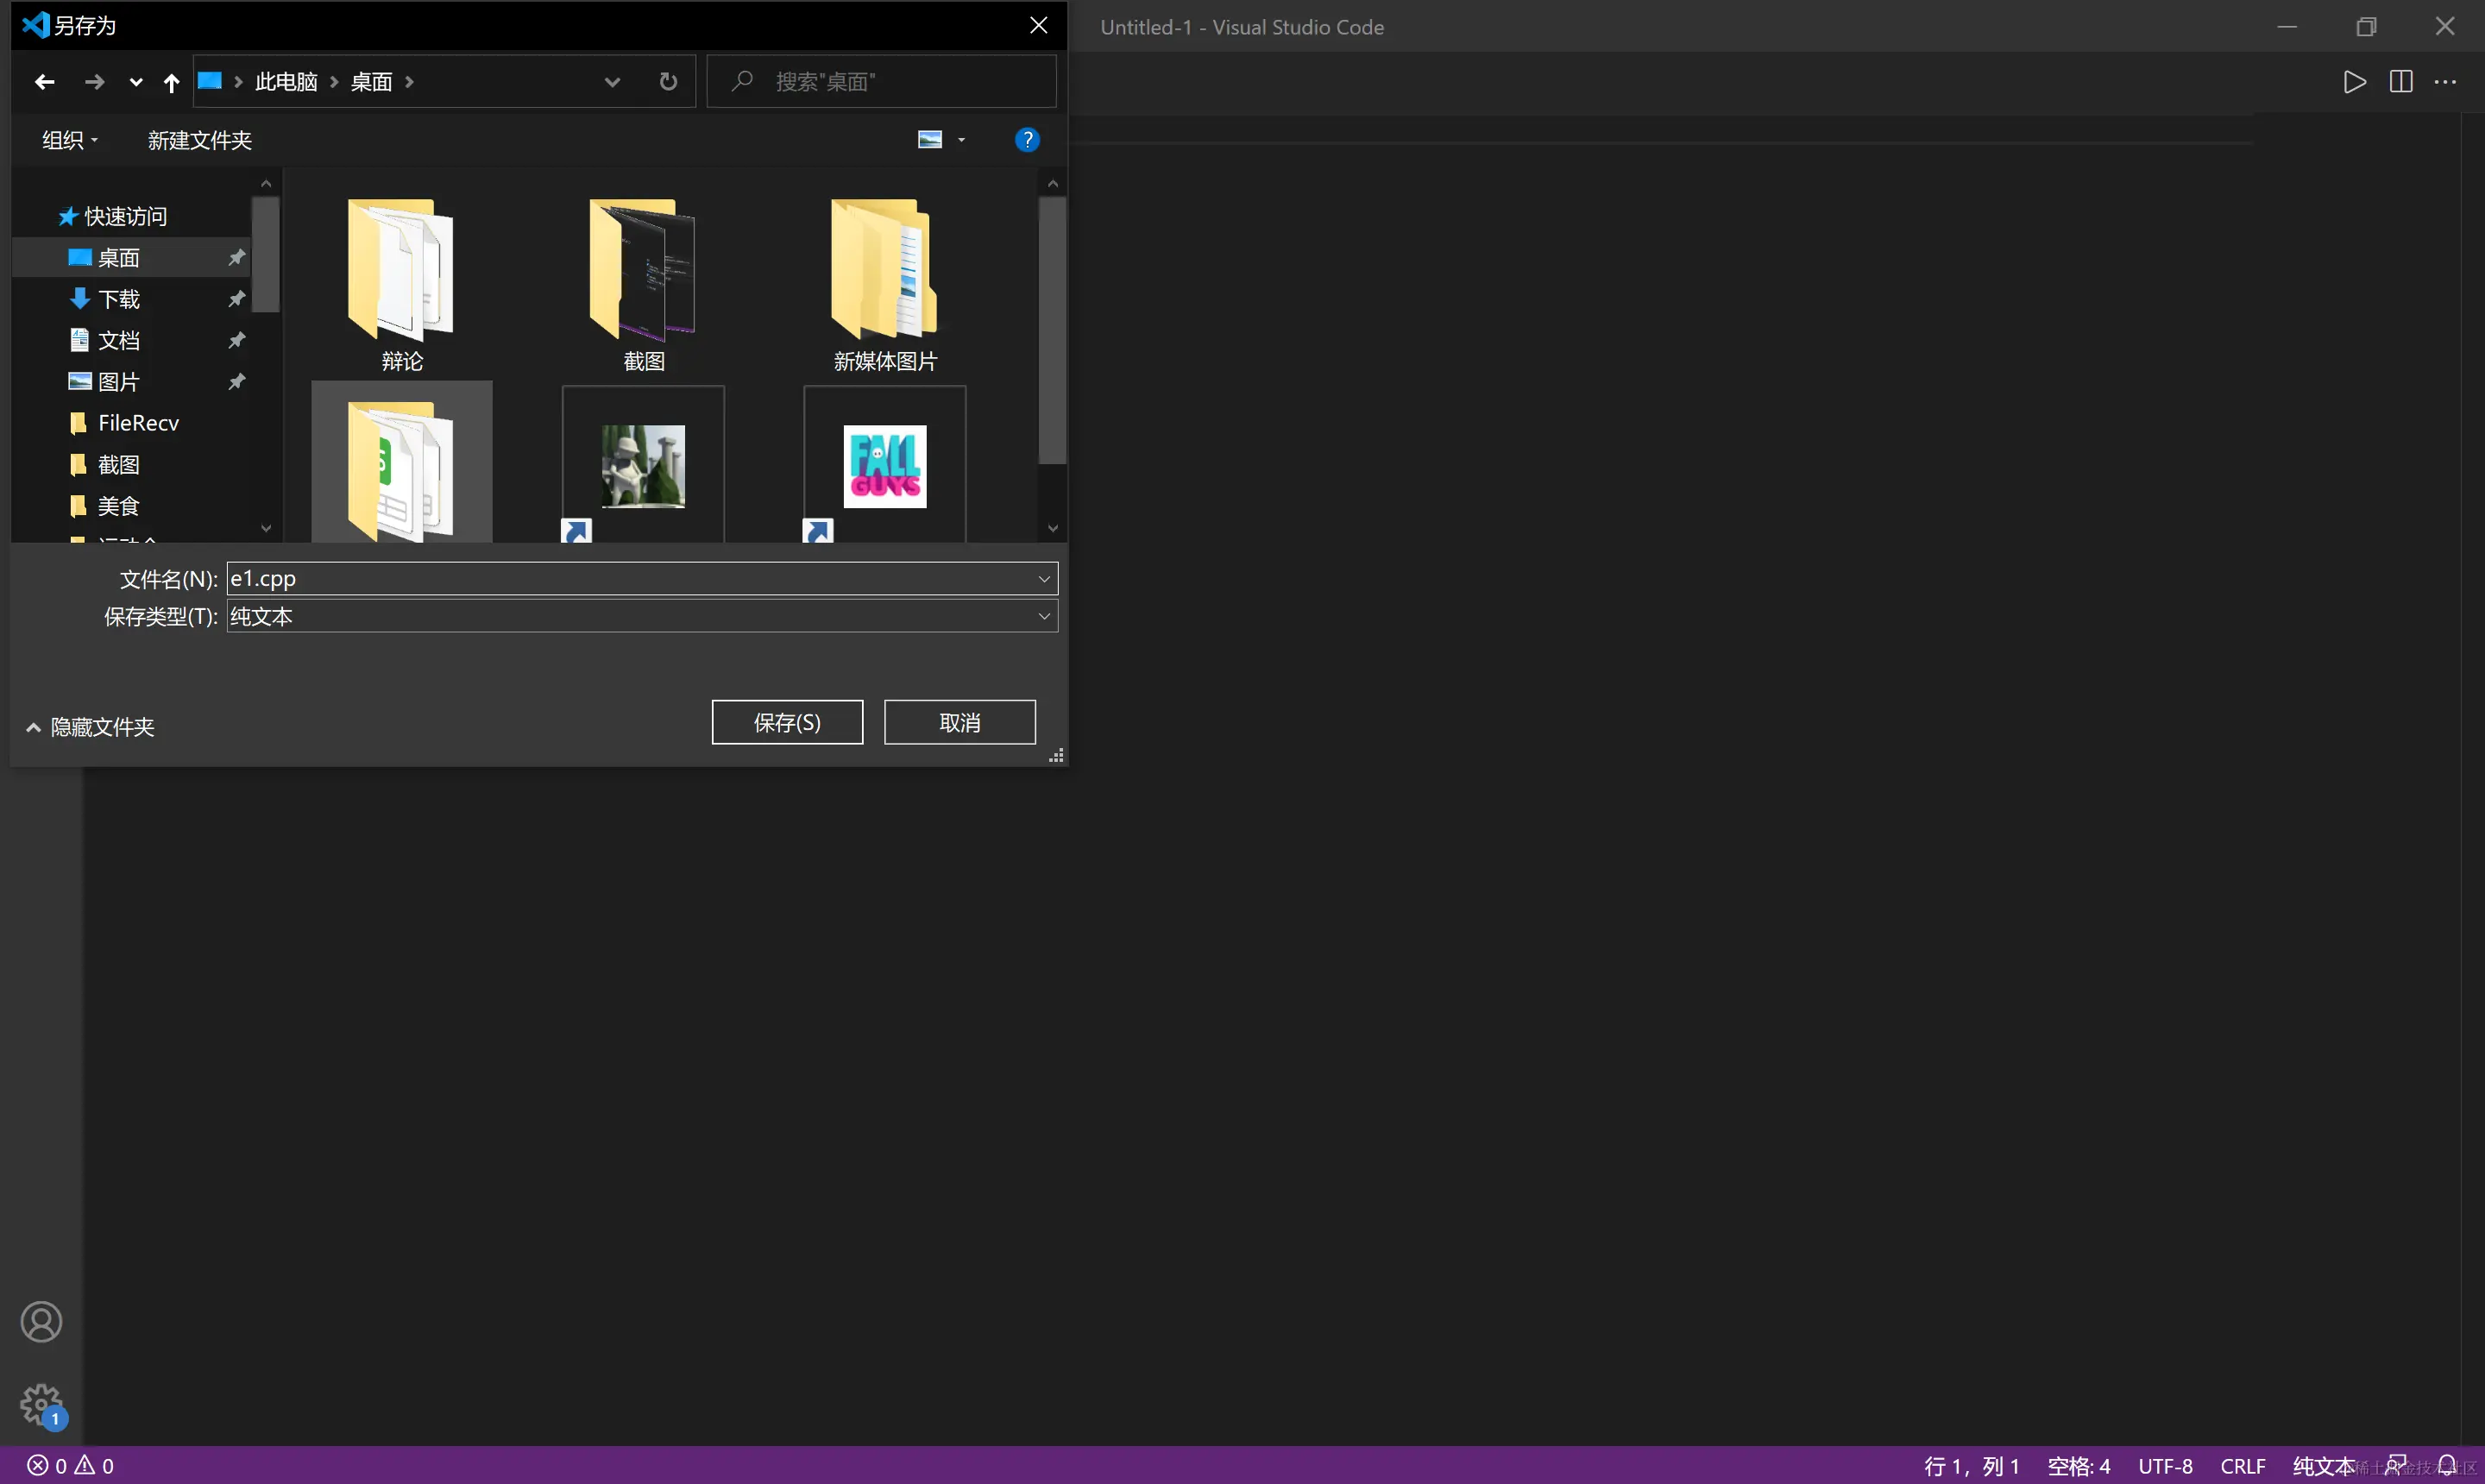
Task: Open the Accounts icon in activity bar
Action: click(41, 1322)
